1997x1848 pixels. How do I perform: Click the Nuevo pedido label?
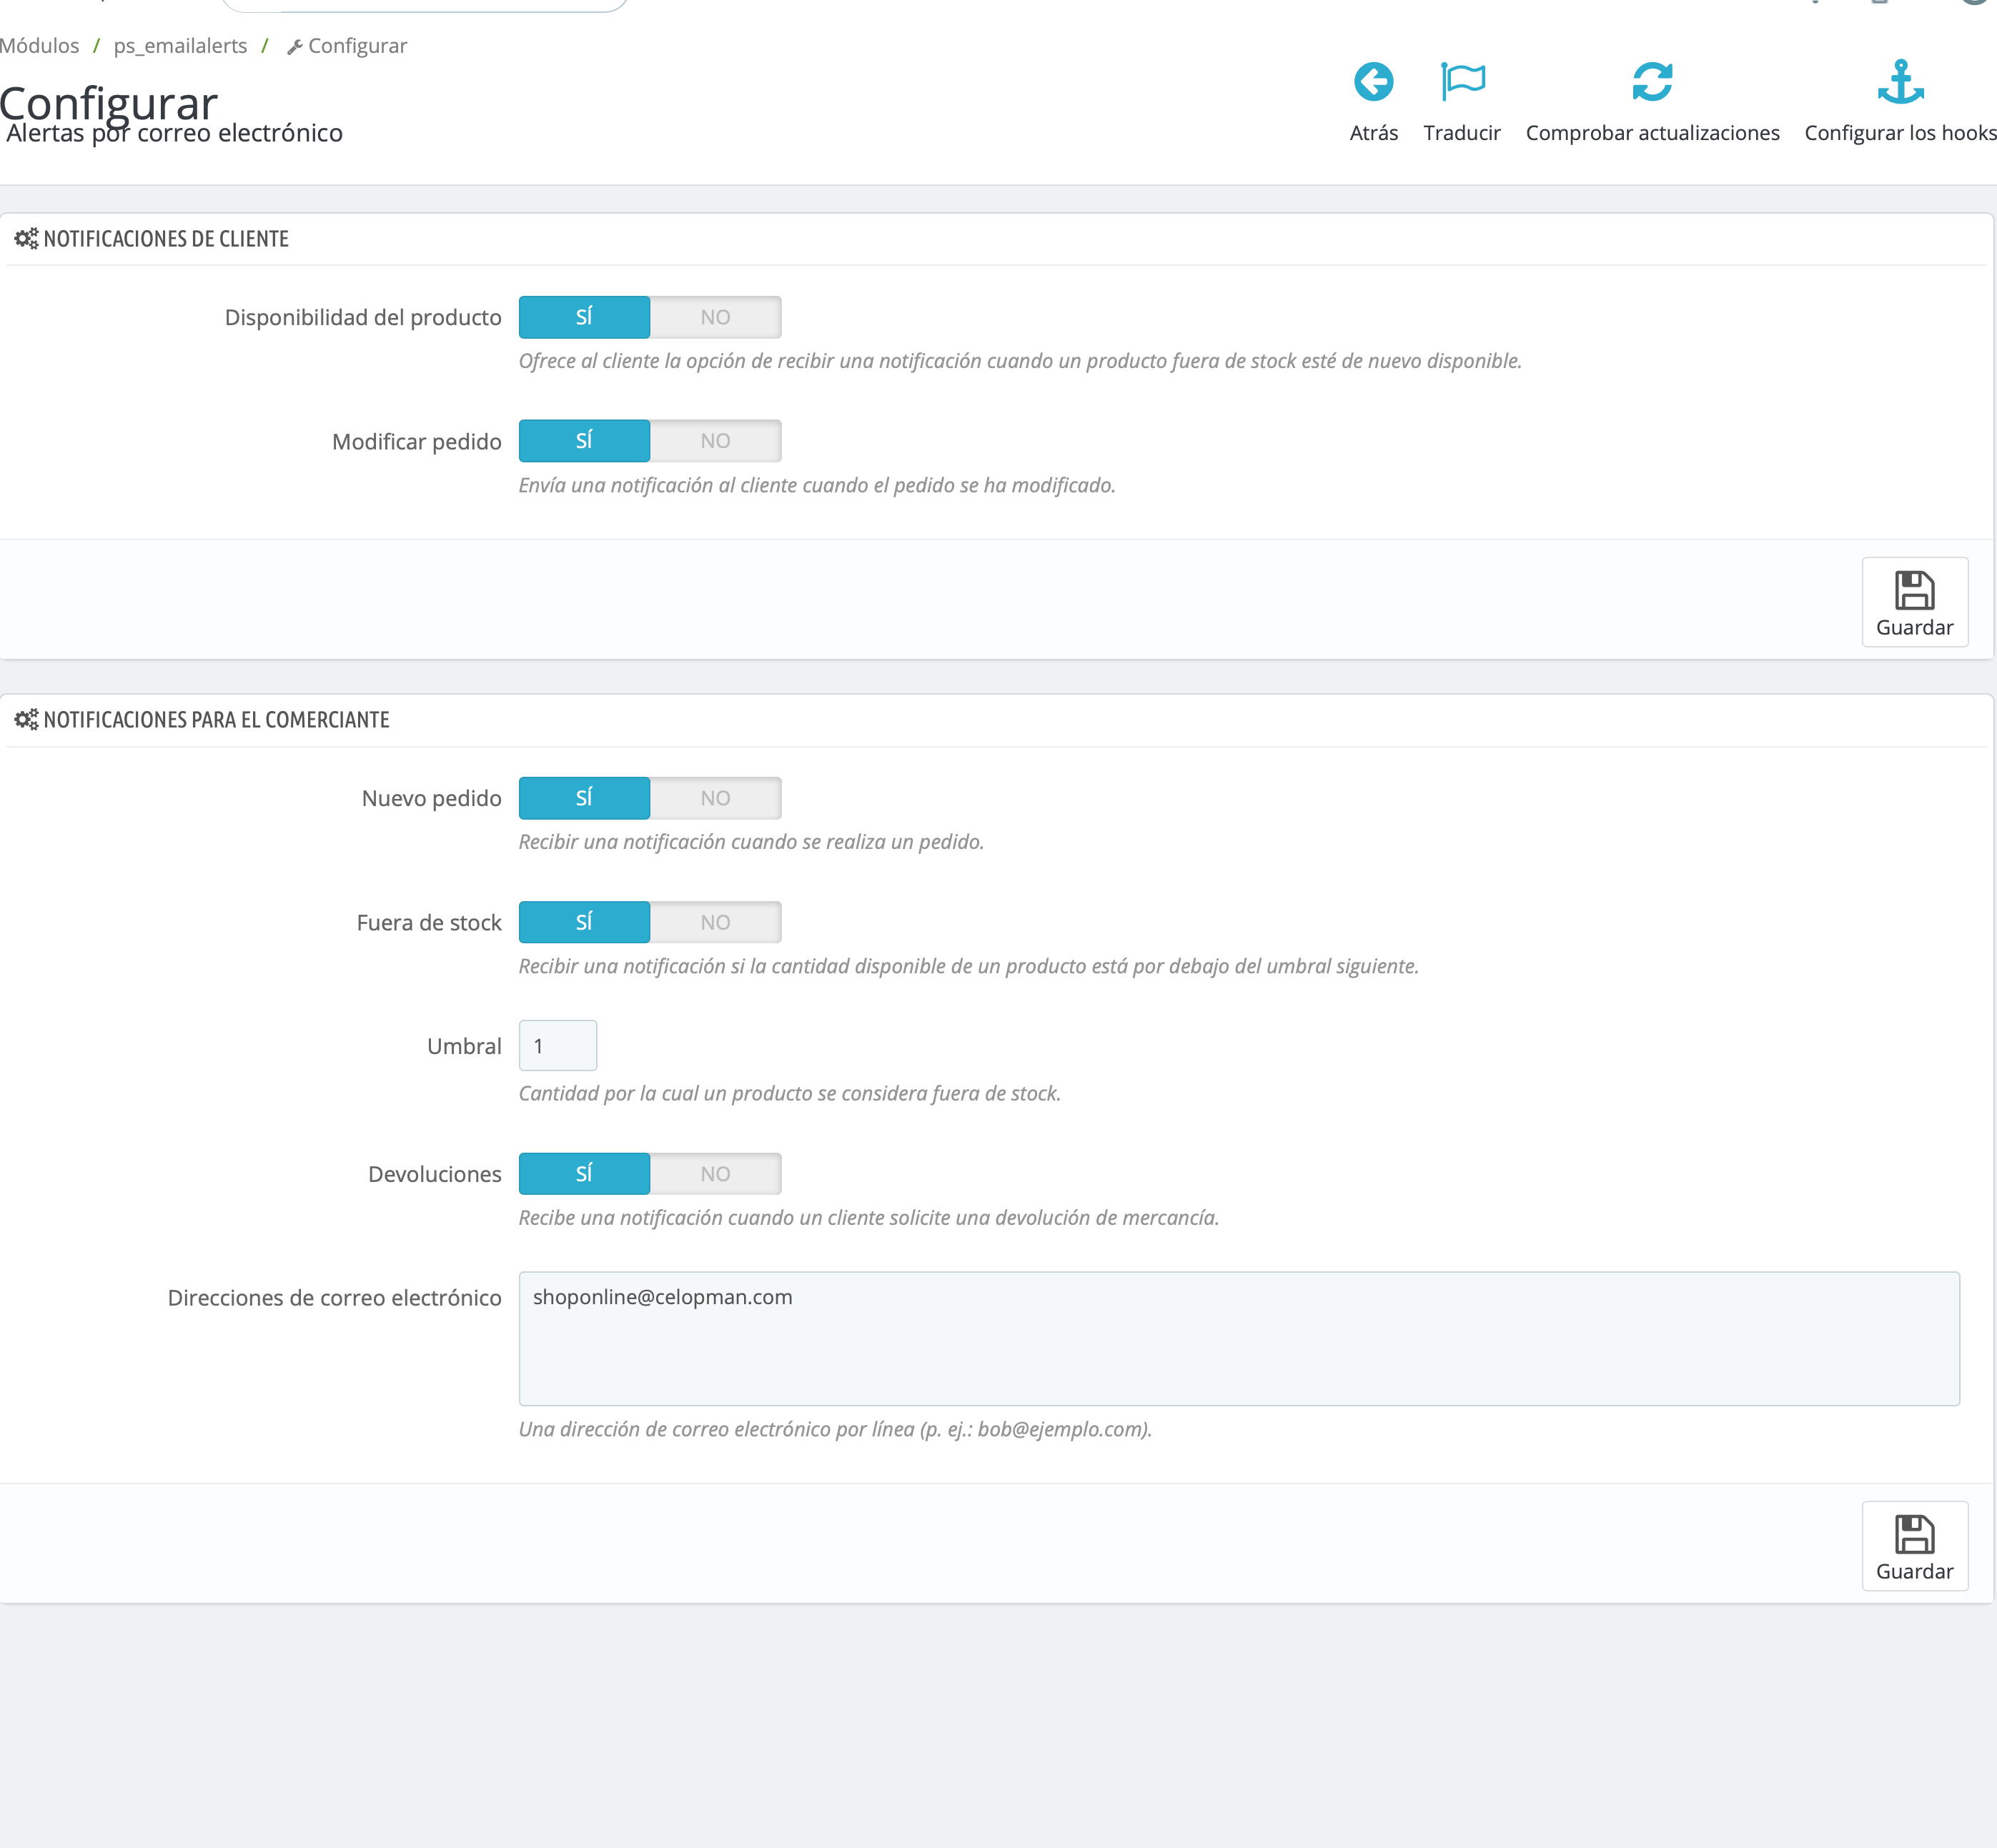coord(431,799)
